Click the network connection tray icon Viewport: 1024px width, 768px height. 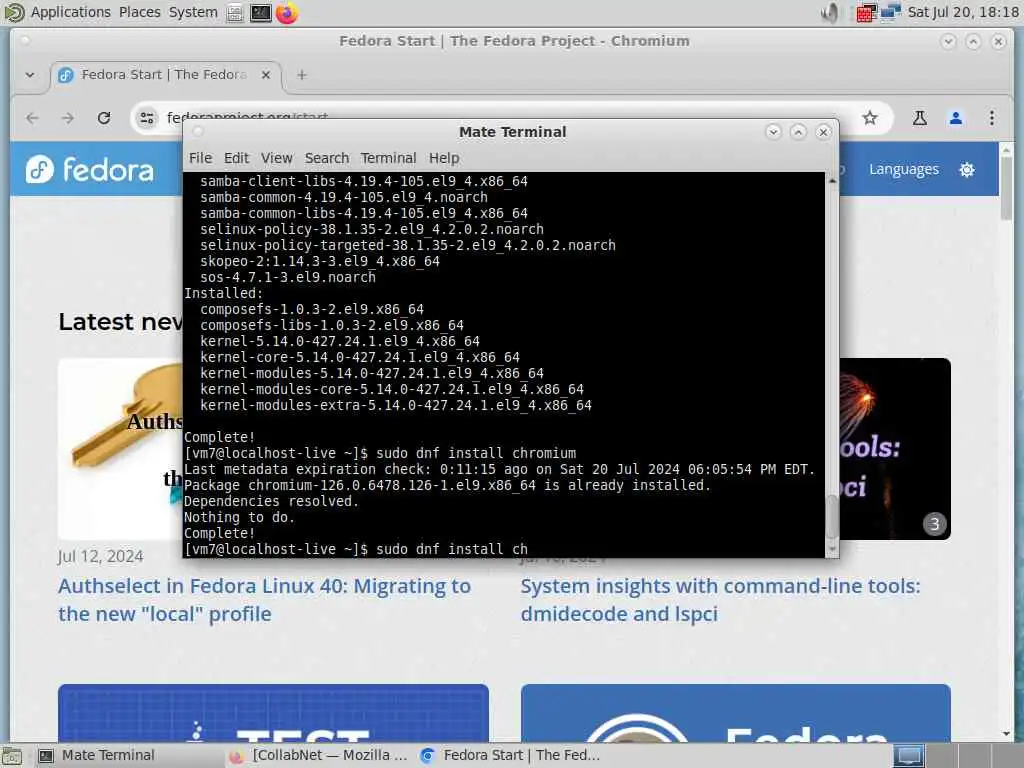(891, 12)
